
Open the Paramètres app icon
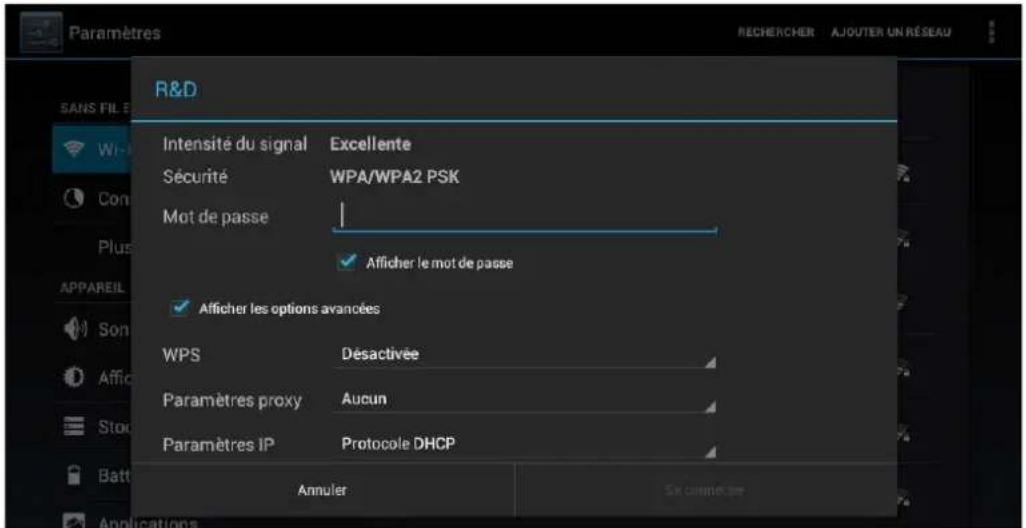(41, 33)
